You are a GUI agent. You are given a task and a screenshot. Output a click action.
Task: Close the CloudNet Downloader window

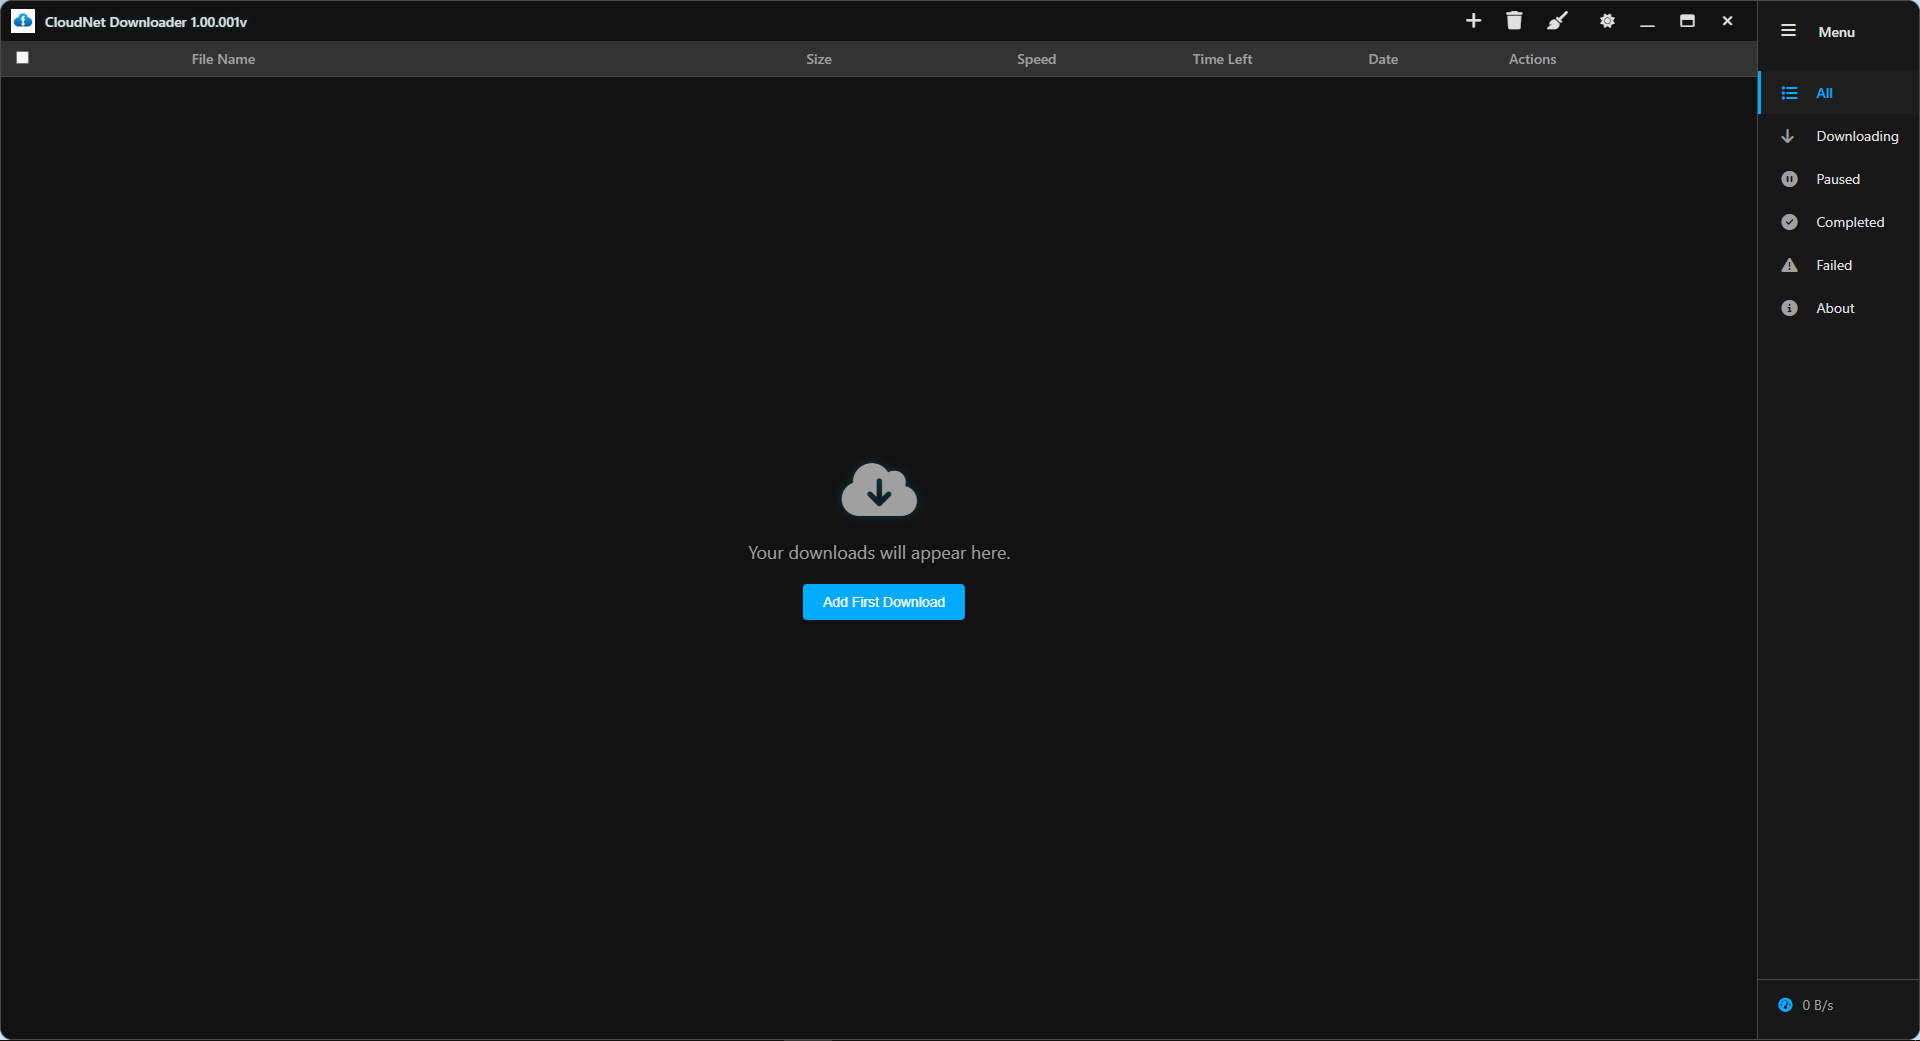coord(1727,21)
